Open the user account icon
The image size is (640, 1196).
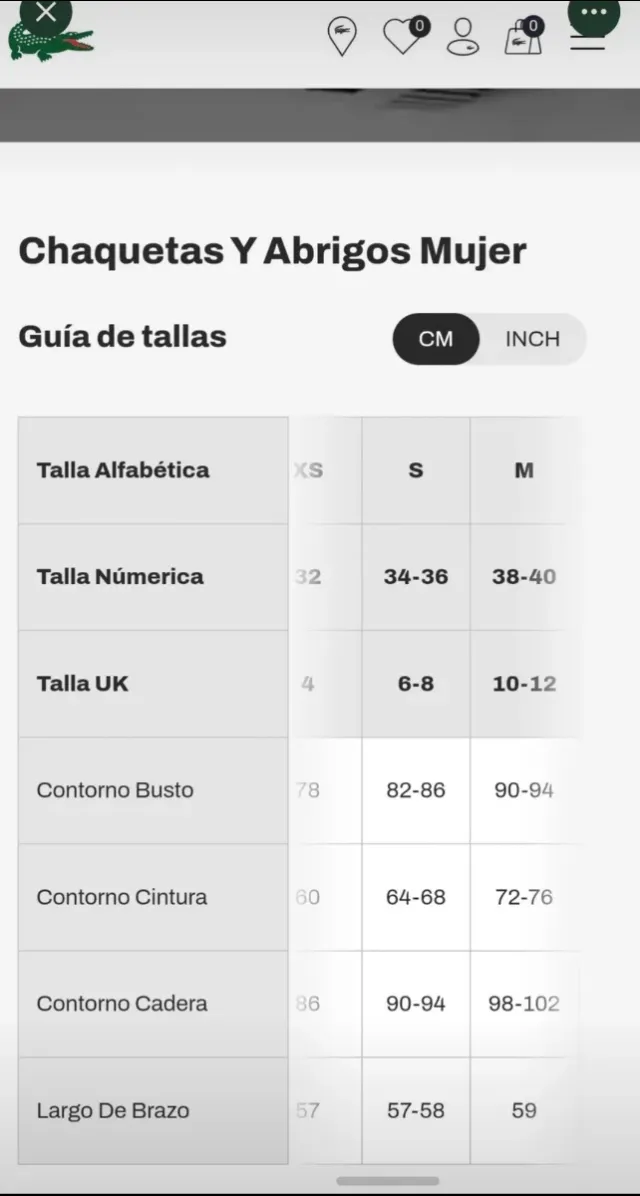click(x=462, y=36)
